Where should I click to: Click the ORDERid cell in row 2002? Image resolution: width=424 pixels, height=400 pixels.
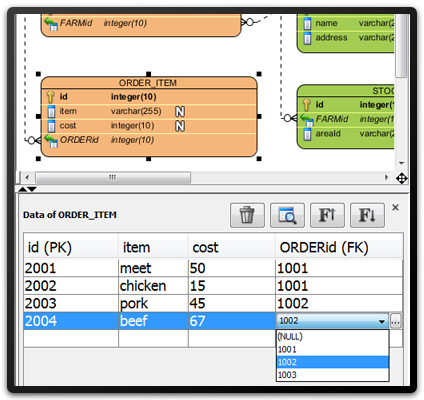(339, 286)
